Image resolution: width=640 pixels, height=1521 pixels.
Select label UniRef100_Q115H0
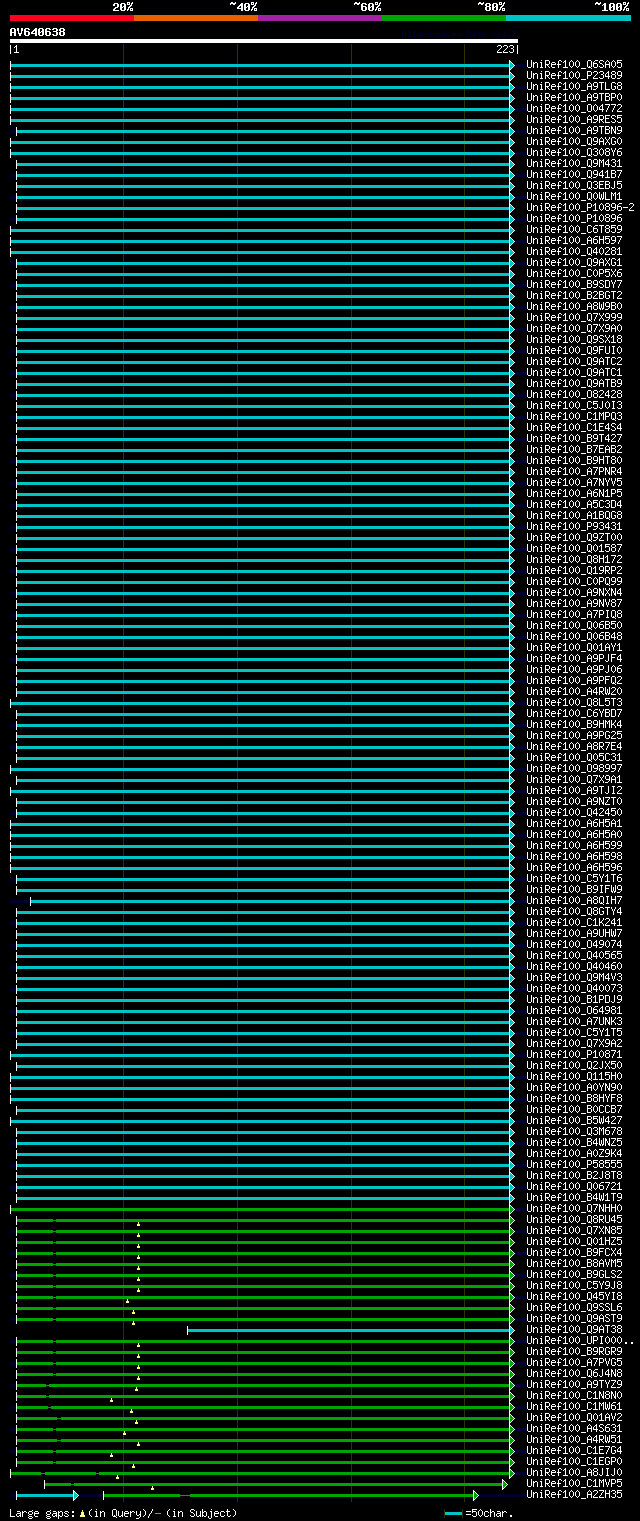574,1076
